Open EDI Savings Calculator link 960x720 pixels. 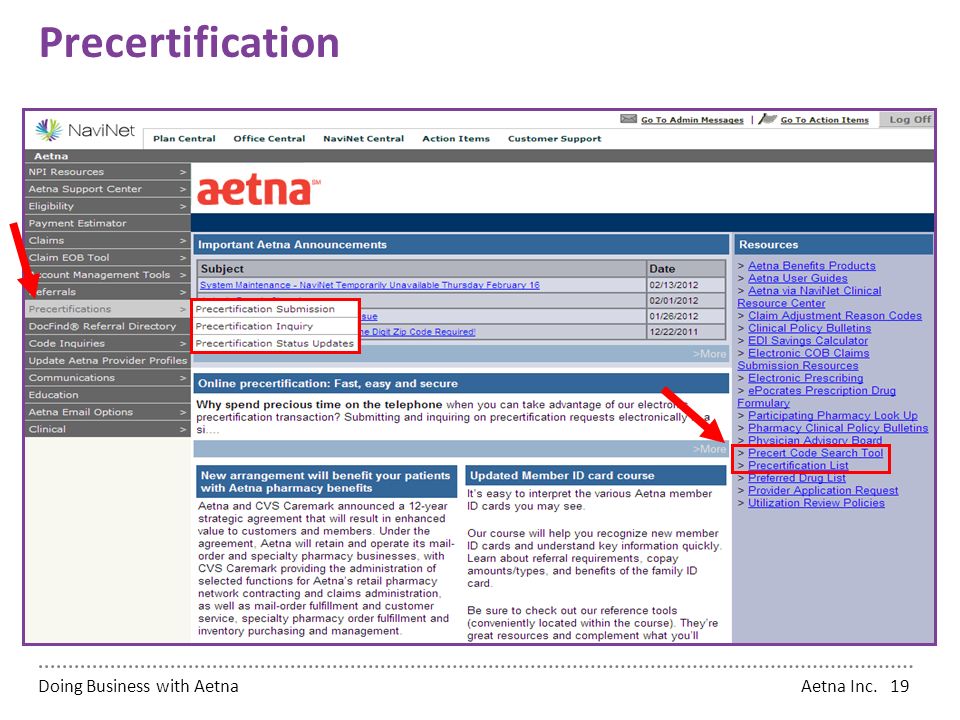(x=808, y=340)
